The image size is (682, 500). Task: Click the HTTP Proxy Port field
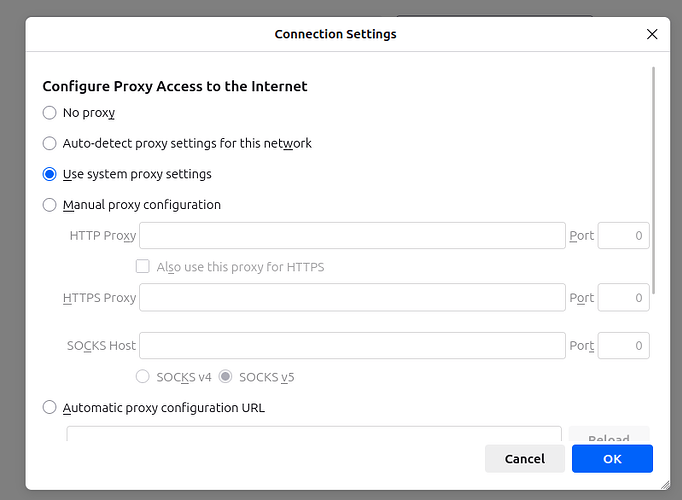(623, 236)
